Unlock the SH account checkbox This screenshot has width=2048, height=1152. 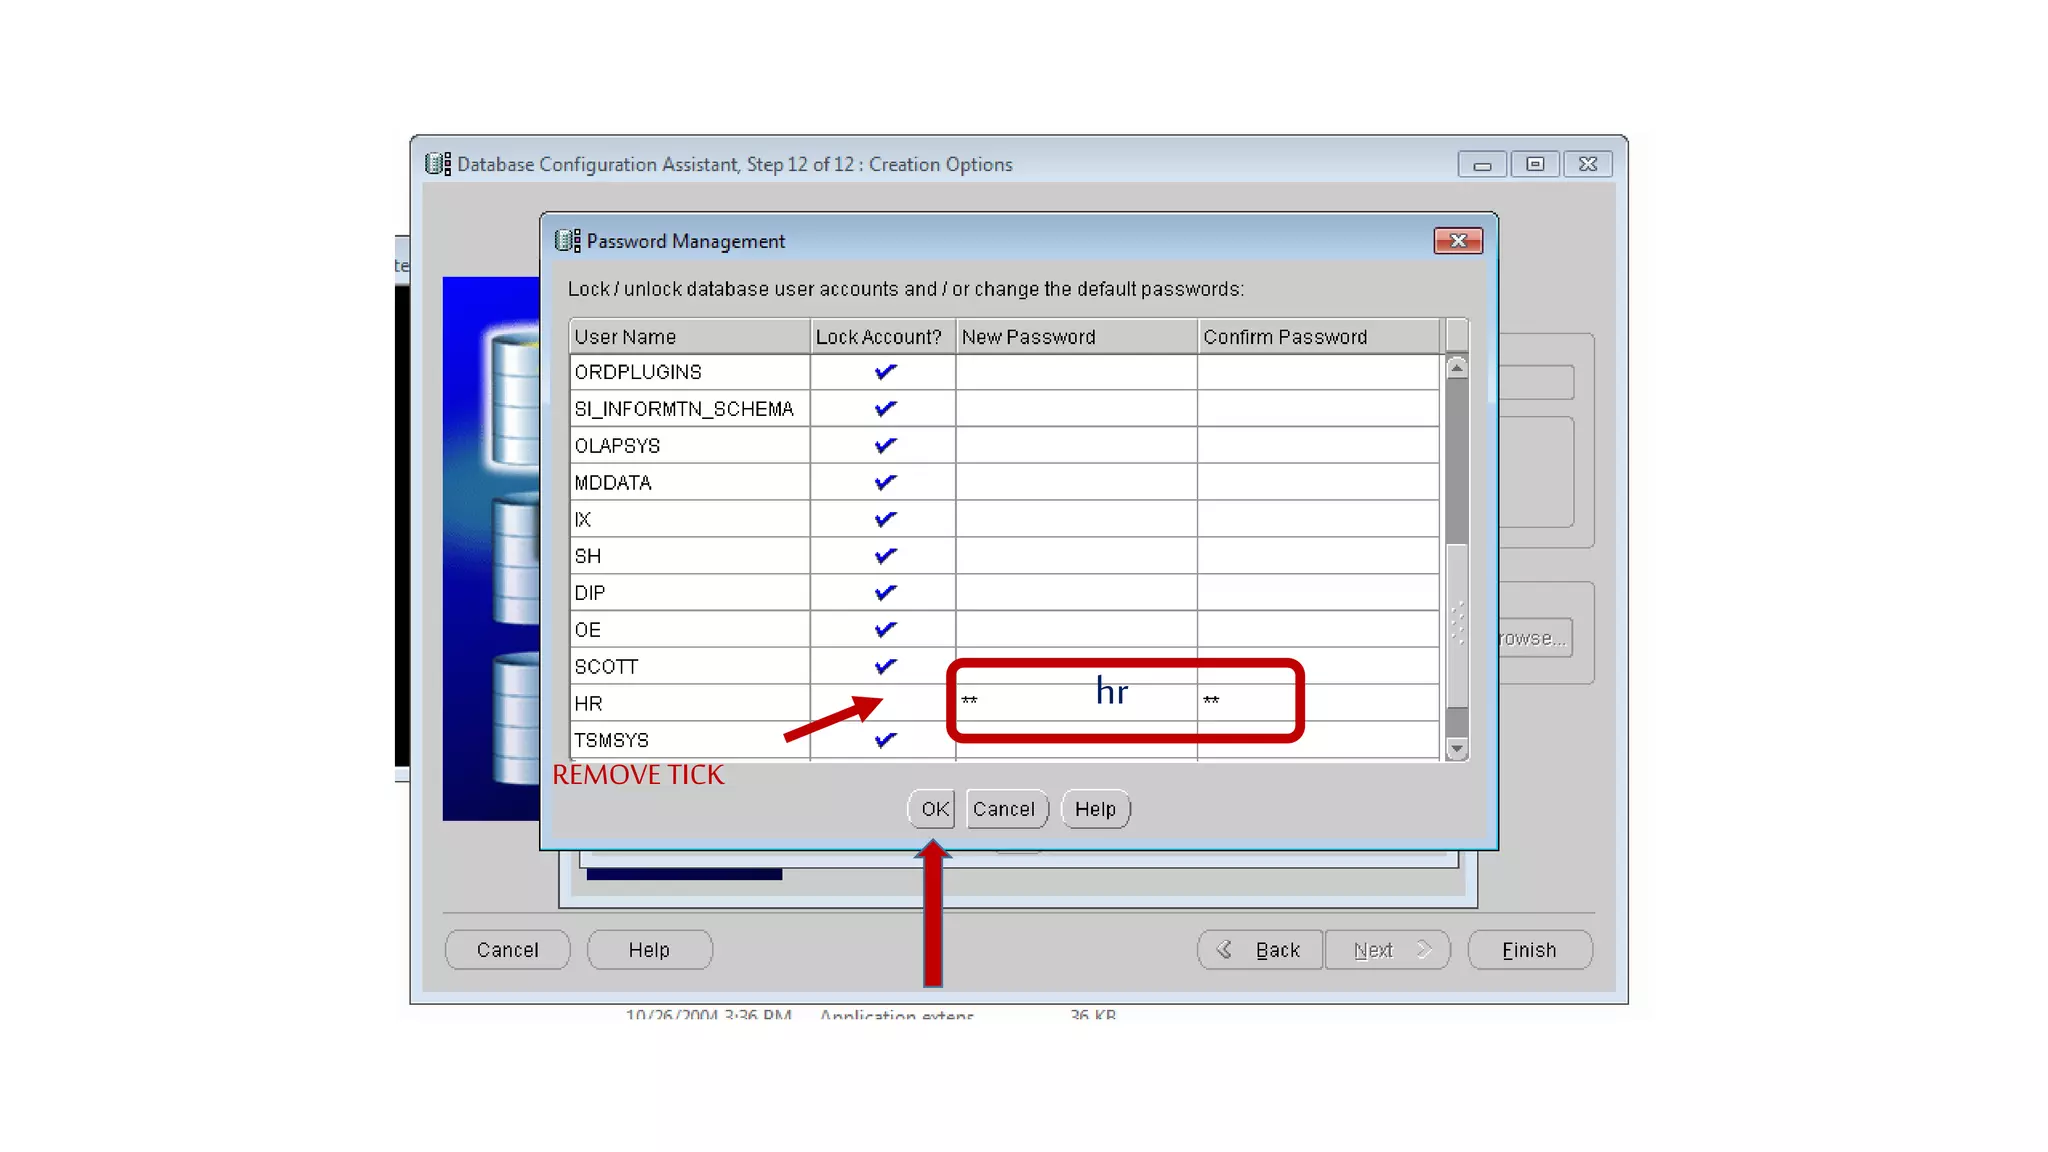pyautogui.click(x=884, y=556)
